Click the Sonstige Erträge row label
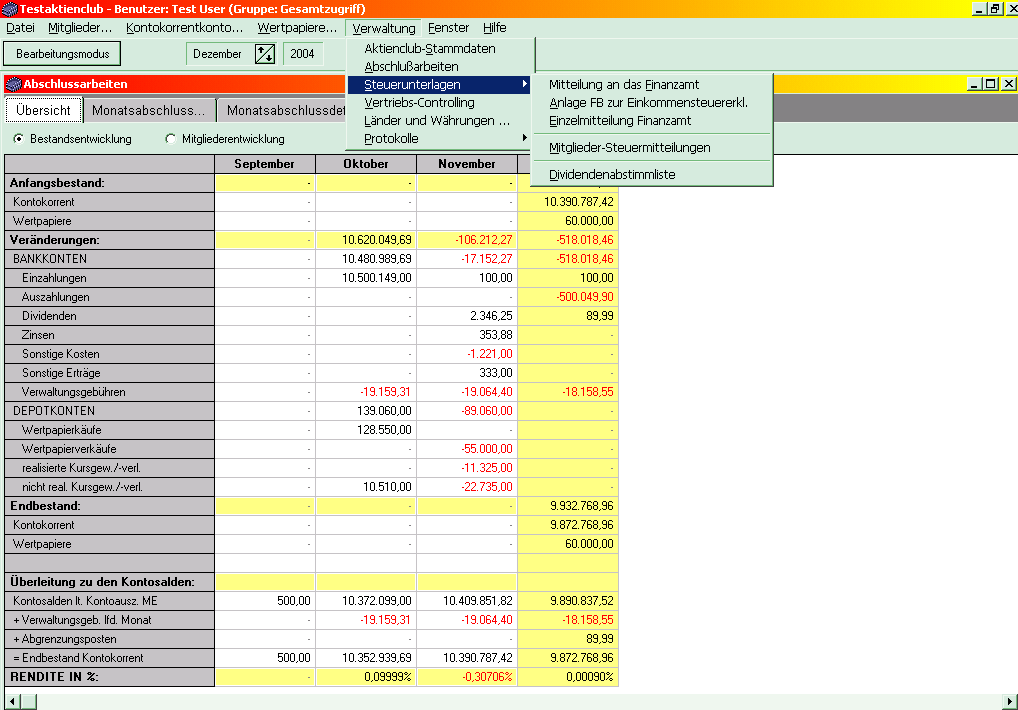This screenshot has height=710, width=1018. tap(110, 373)
